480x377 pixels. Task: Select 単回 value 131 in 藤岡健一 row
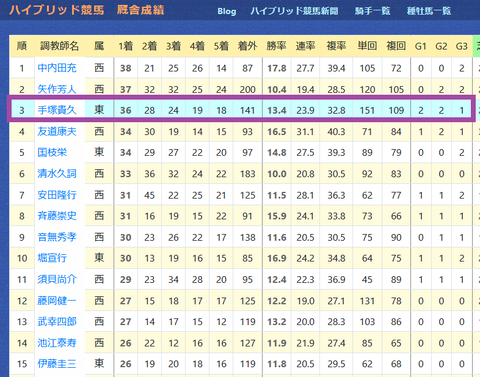coord(367,301)
